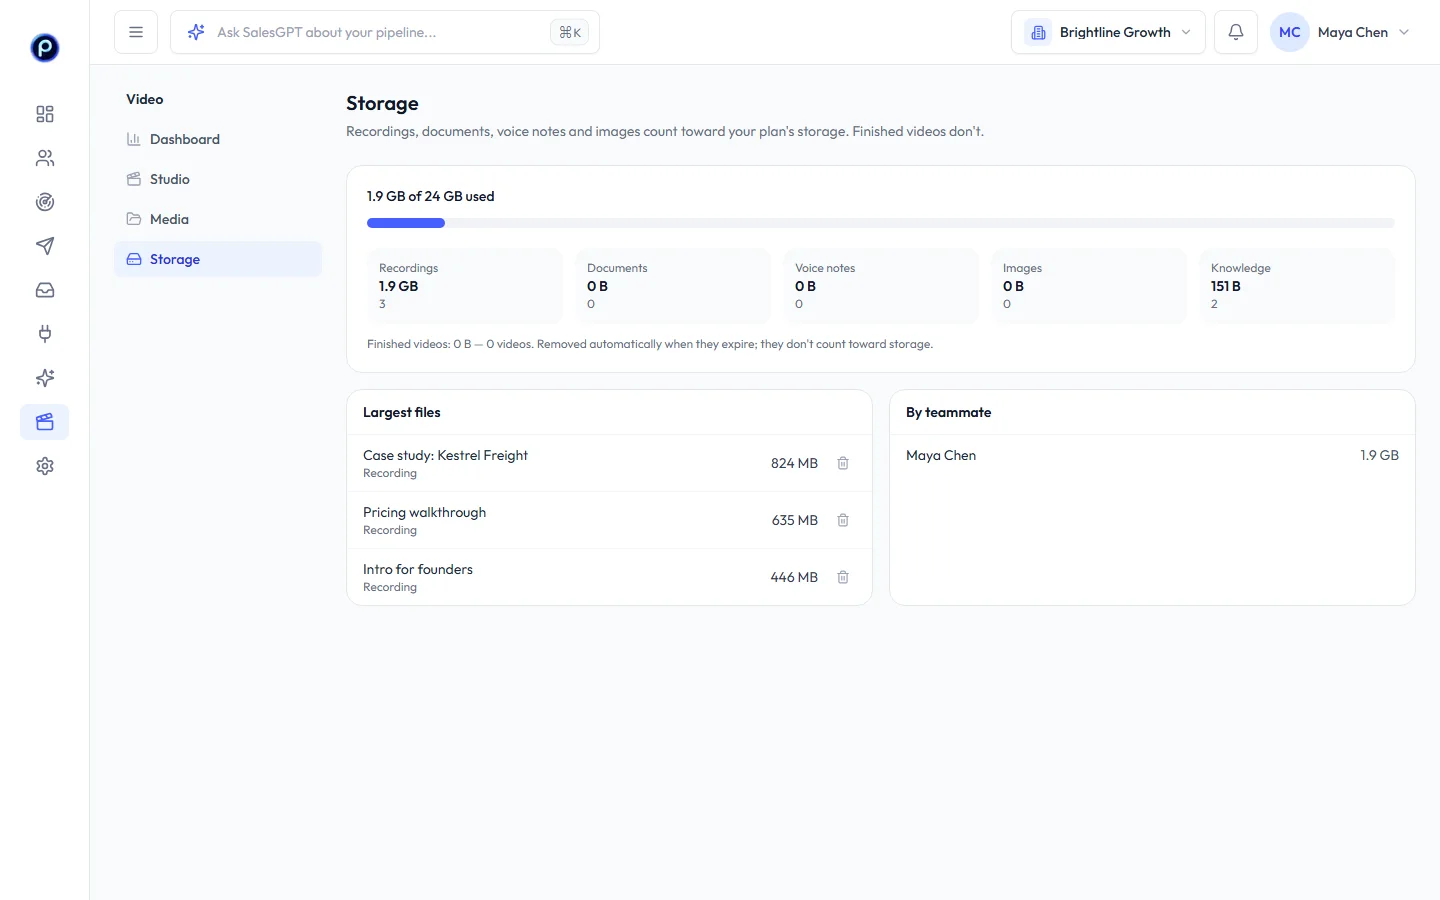
Task: Click the storage usage progress bar
Action: point(880,223)
